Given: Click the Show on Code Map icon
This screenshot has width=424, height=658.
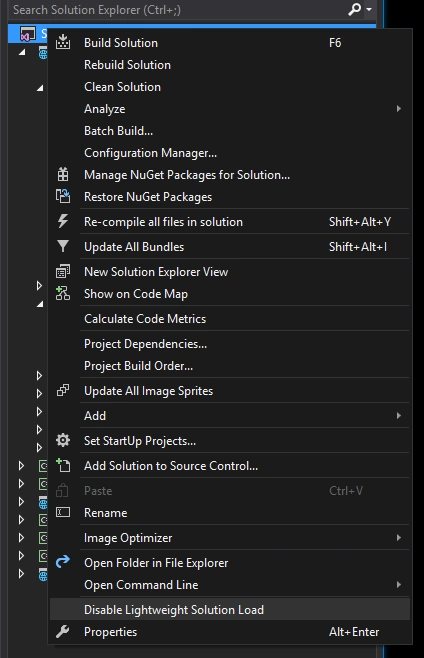Looking at the screenshot, I should click(63, 293).
